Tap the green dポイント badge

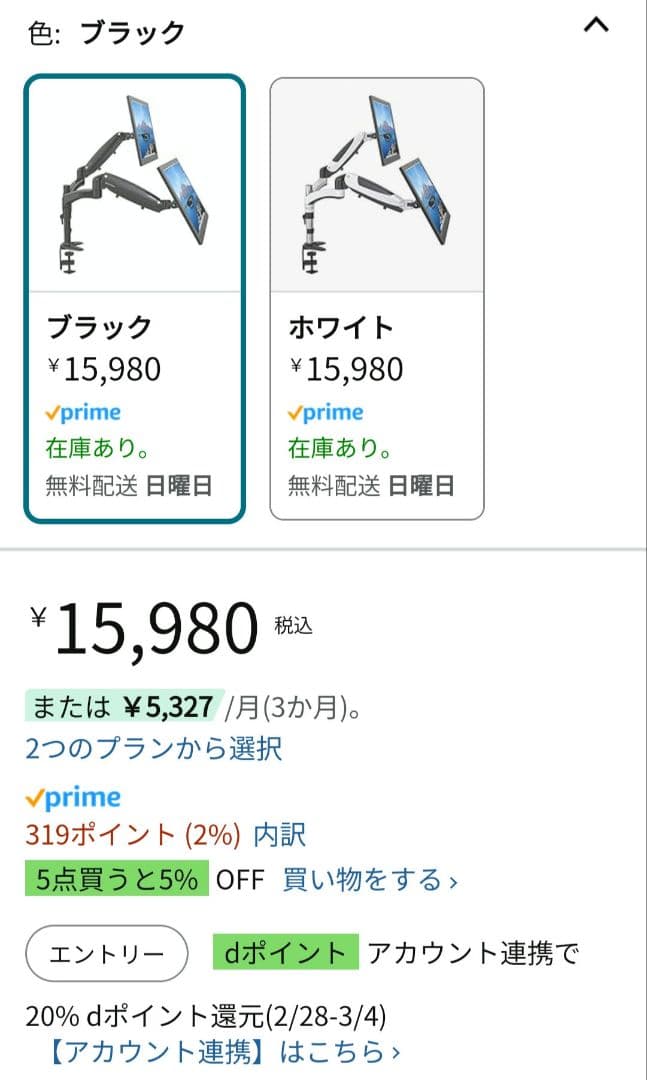285,953
